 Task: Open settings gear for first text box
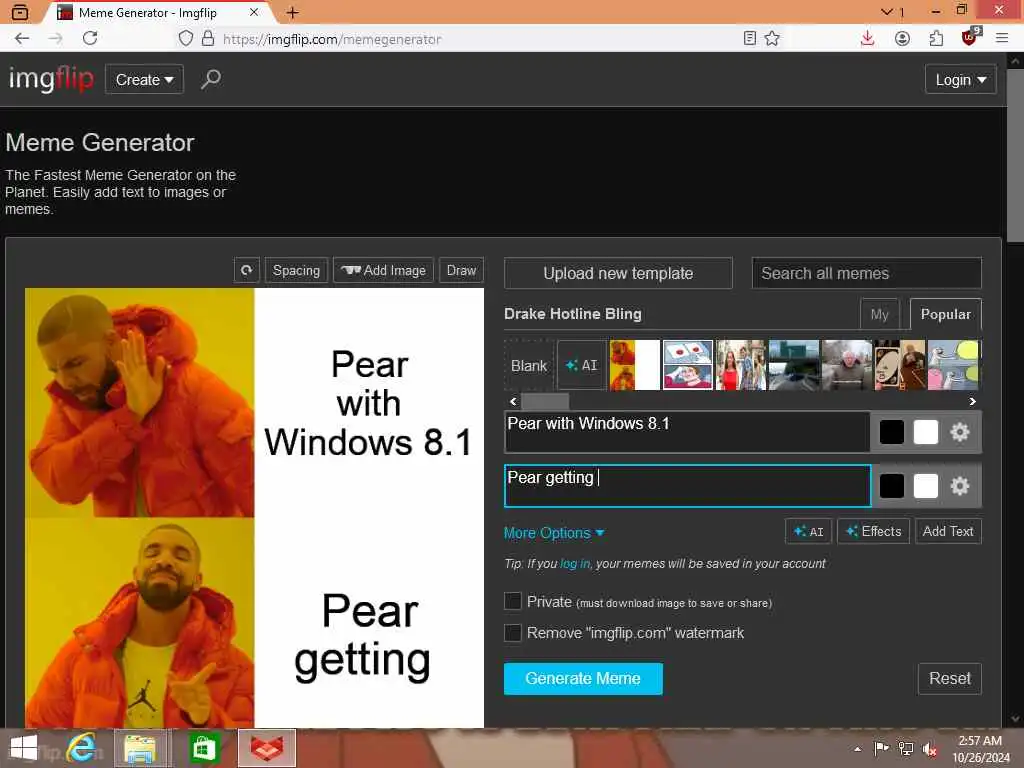[959, 432]
